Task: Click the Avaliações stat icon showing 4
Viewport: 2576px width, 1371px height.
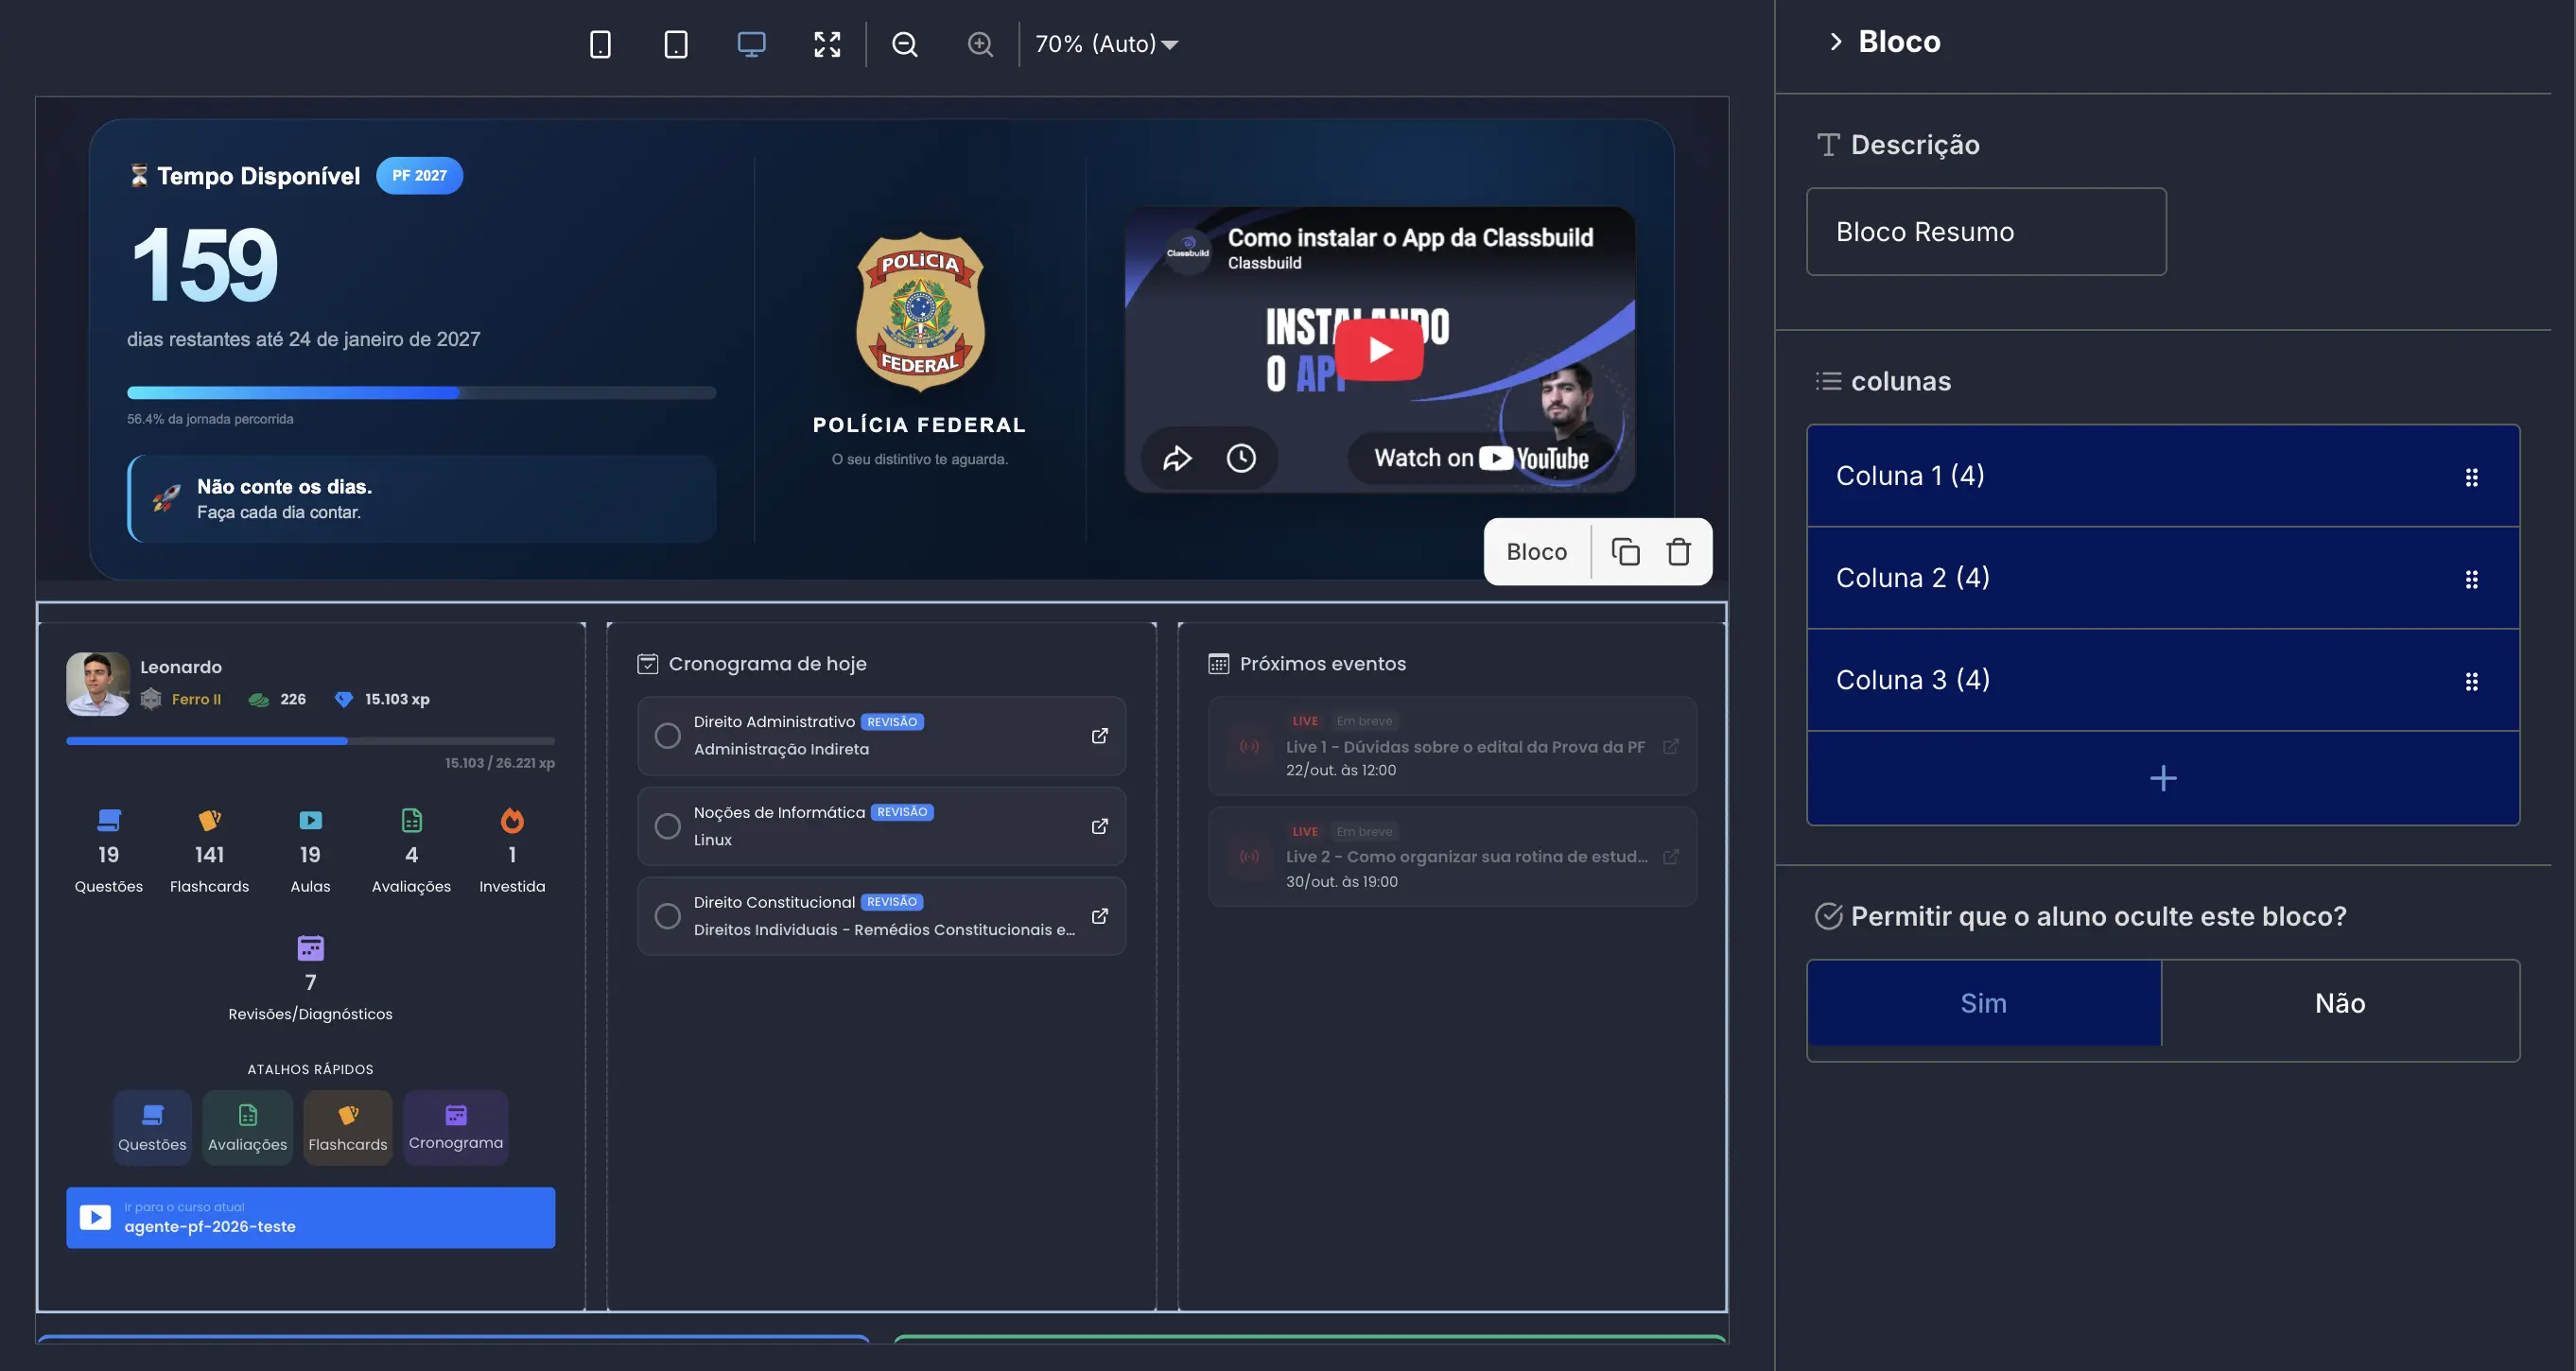Action: tap(411, 821)
